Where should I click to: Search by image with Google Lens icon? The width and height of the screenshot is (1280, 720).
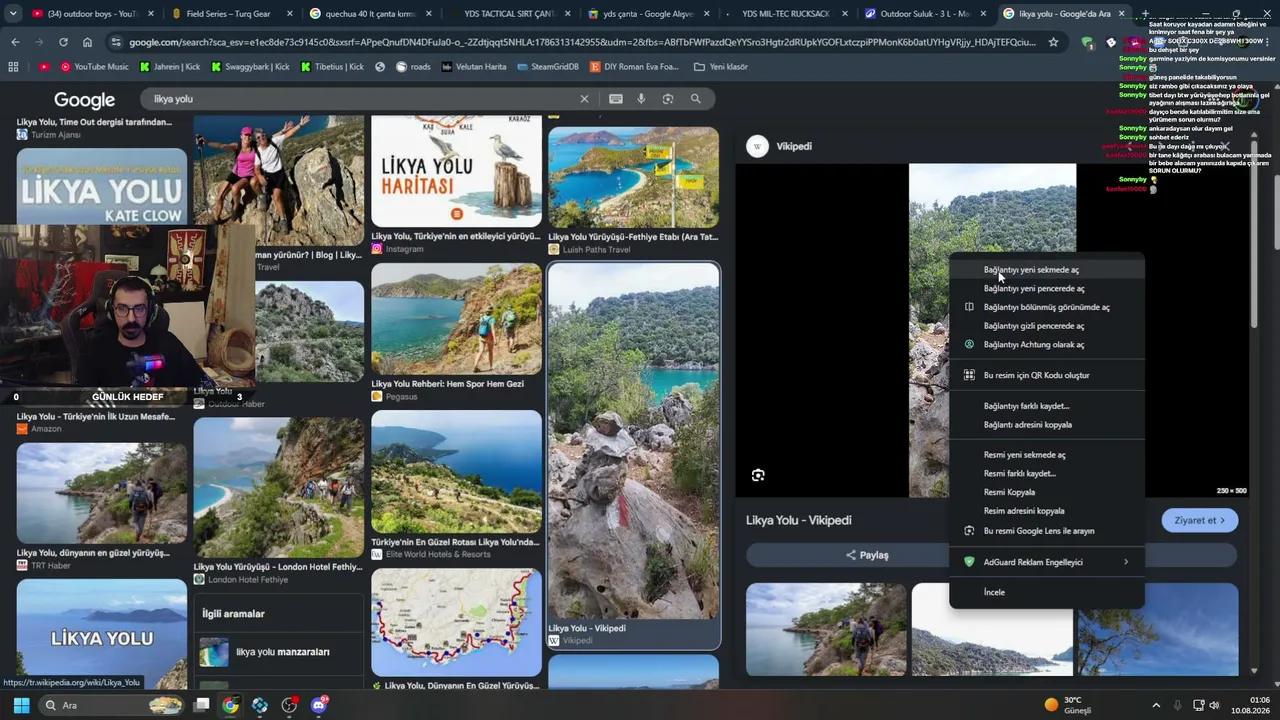click(x=668, y=99)
